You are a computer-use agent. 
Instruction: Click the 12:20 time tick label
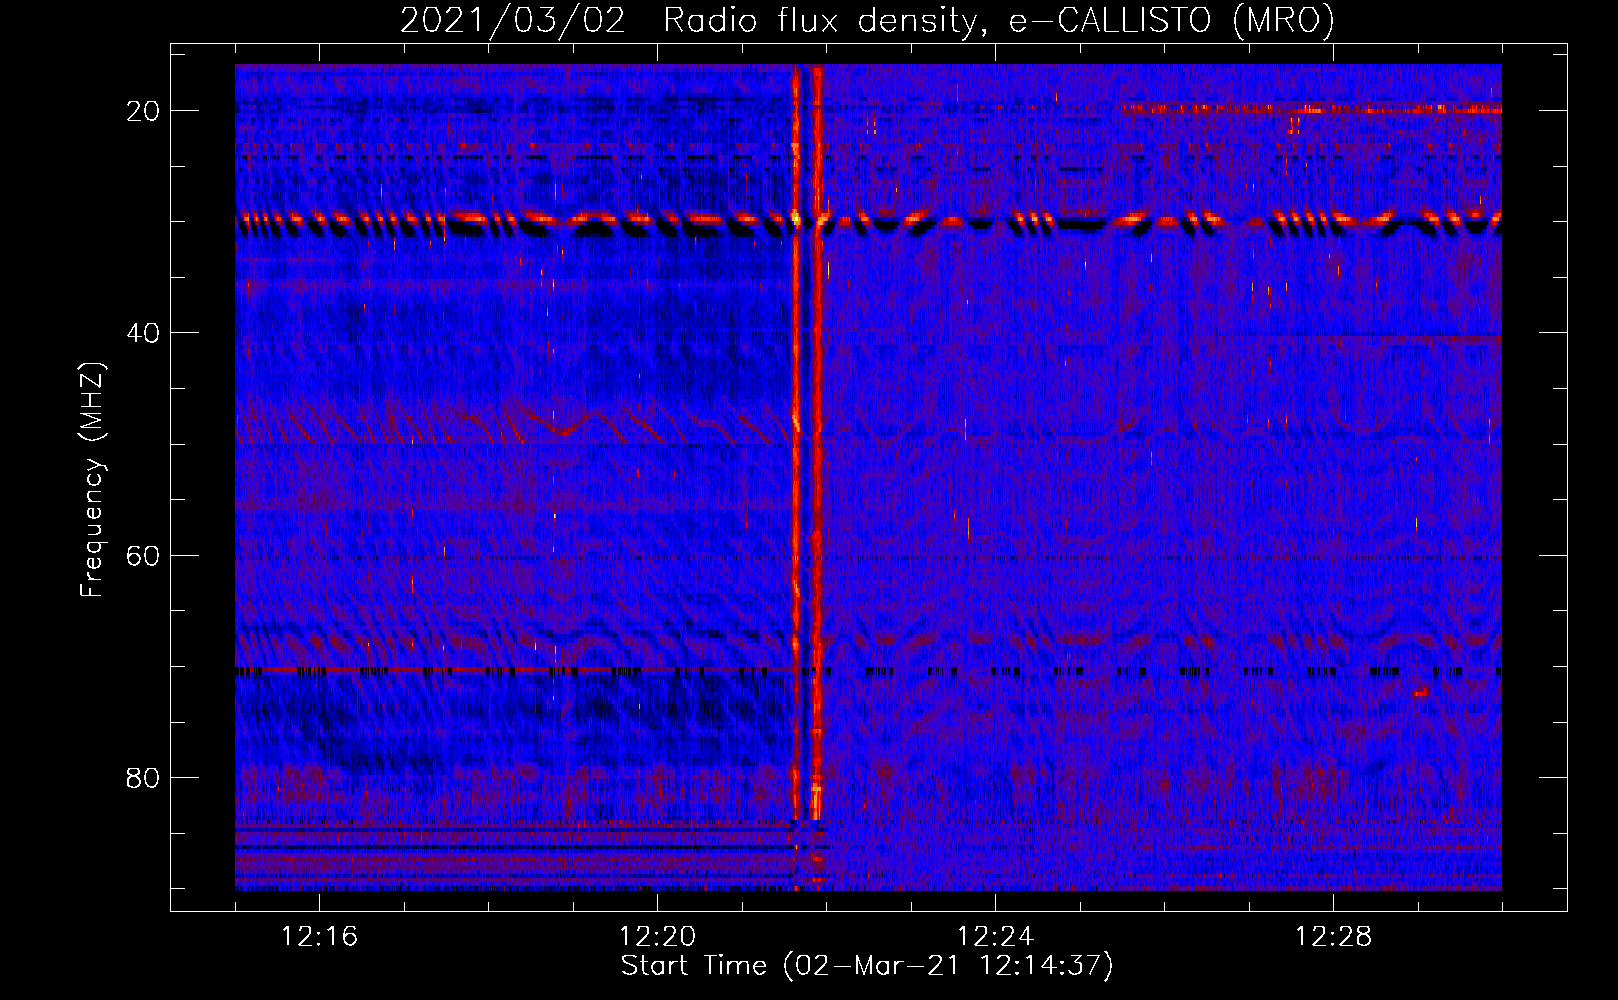[657, 937]
